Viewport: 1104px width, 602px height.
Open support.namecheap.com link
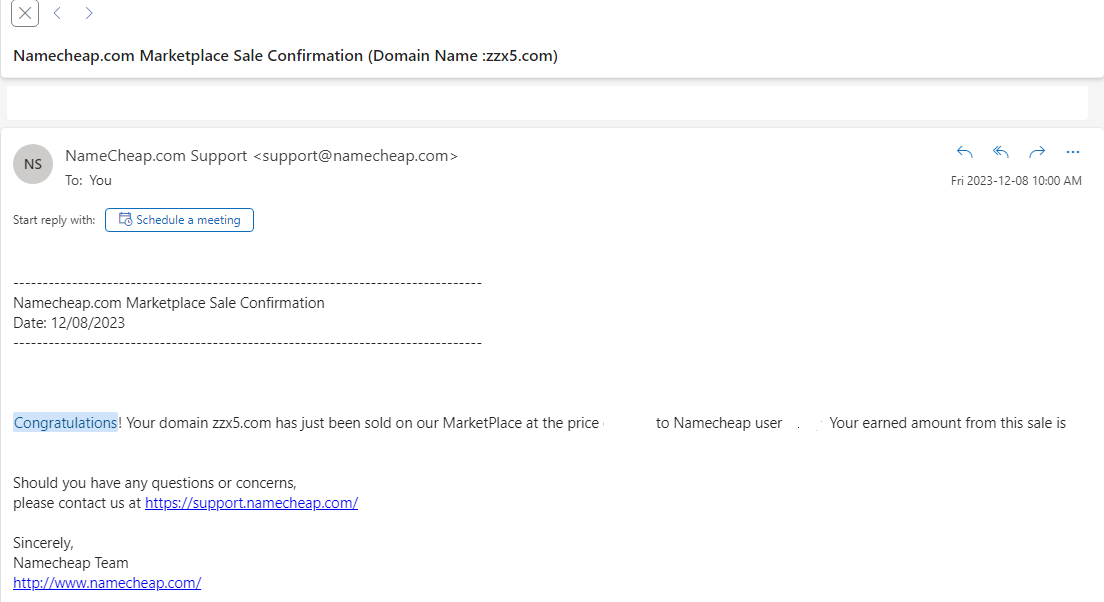251,503
